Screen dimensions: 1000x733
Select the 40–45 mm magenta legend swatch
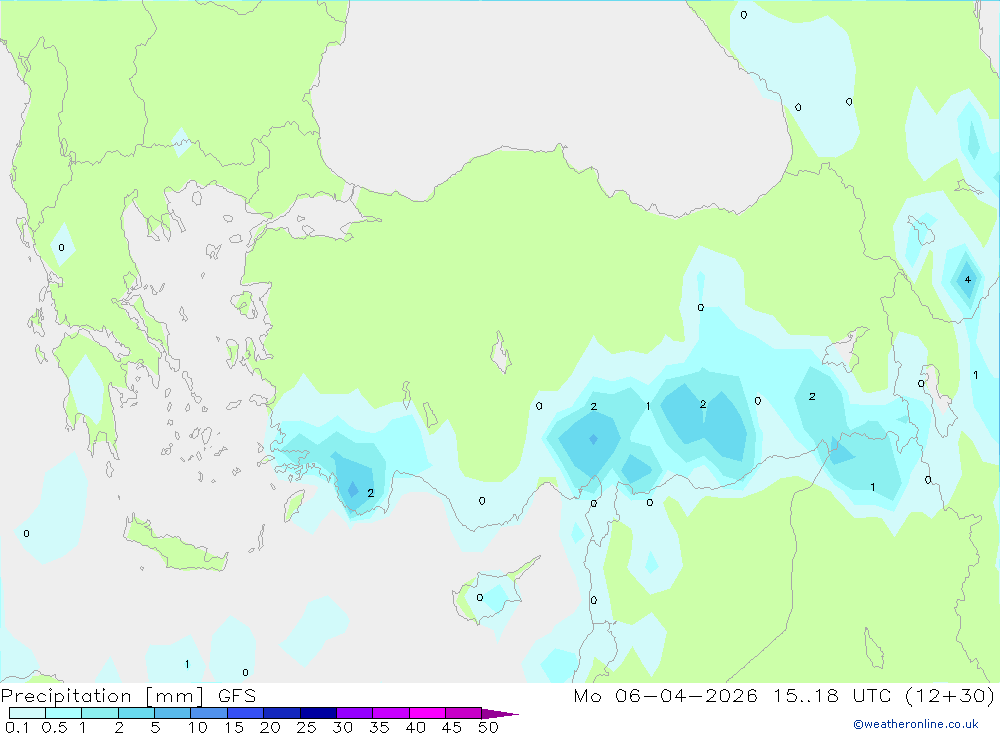click(x=427, y=713)
